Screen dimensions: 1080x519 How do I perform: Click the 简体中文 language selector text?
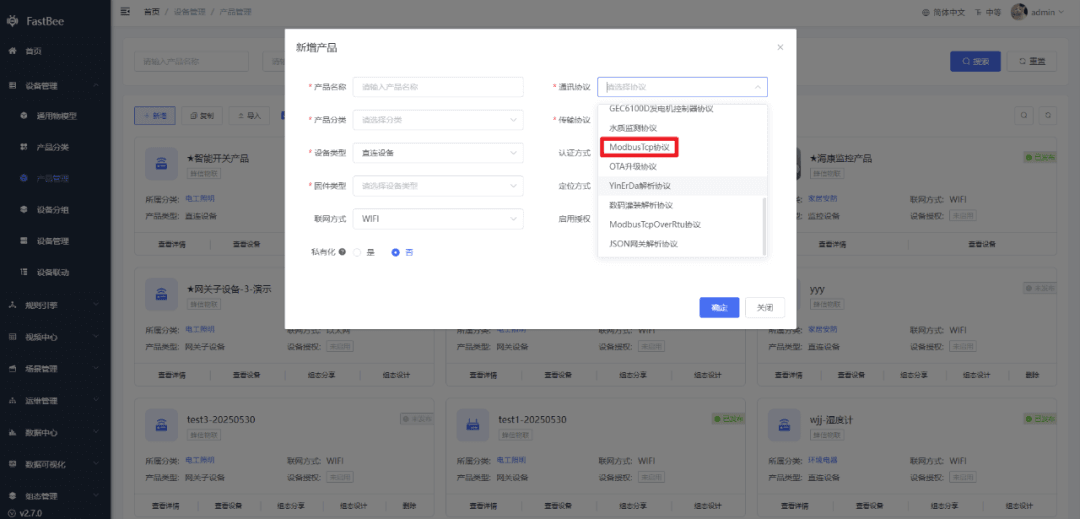[x=949, y=12]
